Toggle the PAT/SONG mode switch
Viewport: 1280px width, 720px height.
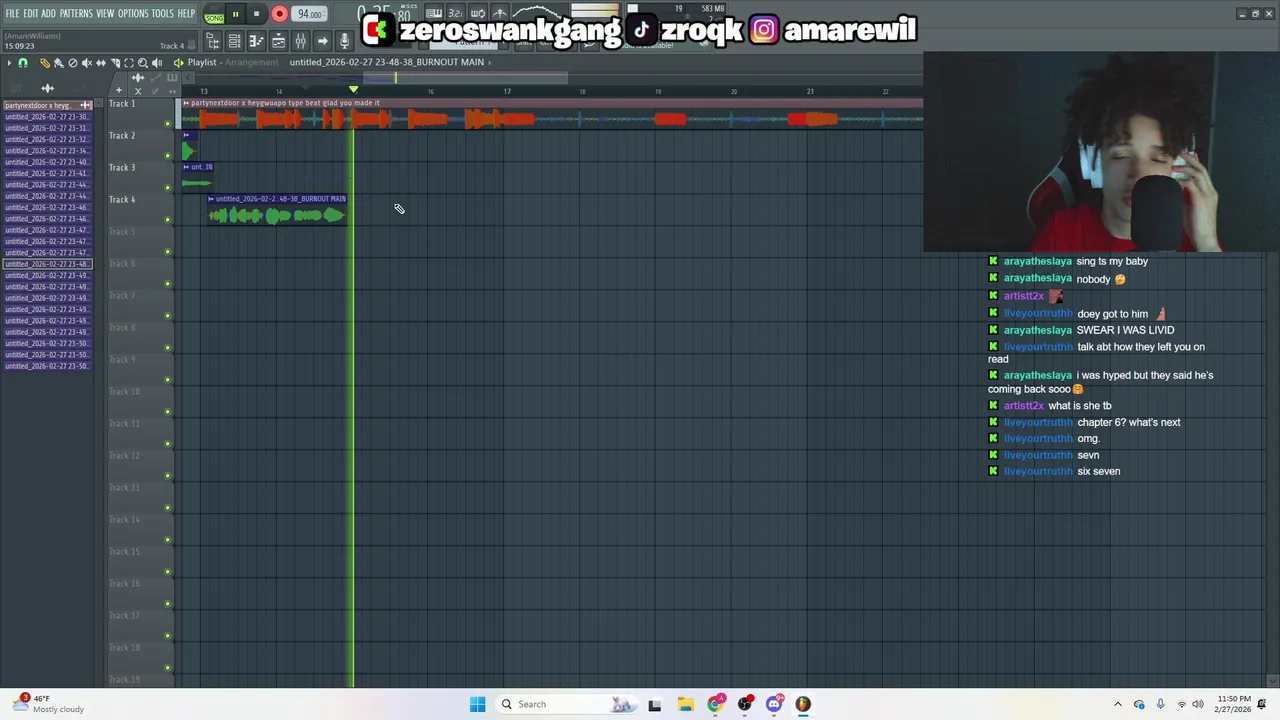pos(214,14)
